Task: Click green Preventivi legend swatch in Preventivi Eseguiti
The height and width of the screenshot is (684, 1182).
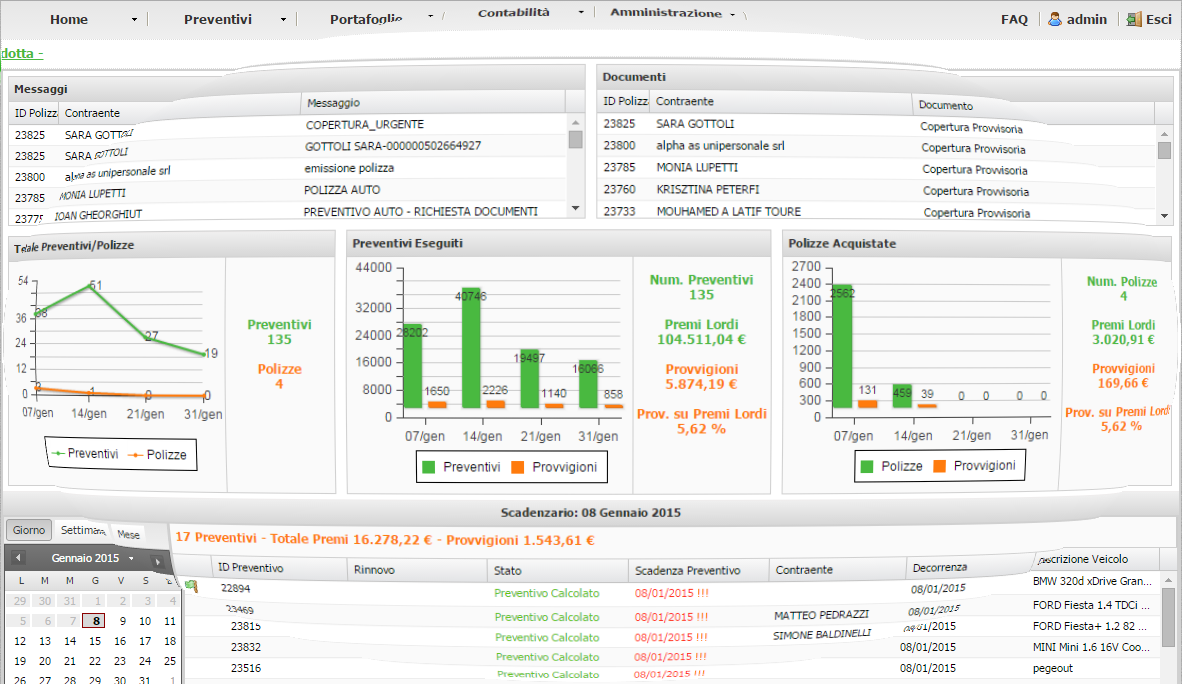Action: point(429,467)
